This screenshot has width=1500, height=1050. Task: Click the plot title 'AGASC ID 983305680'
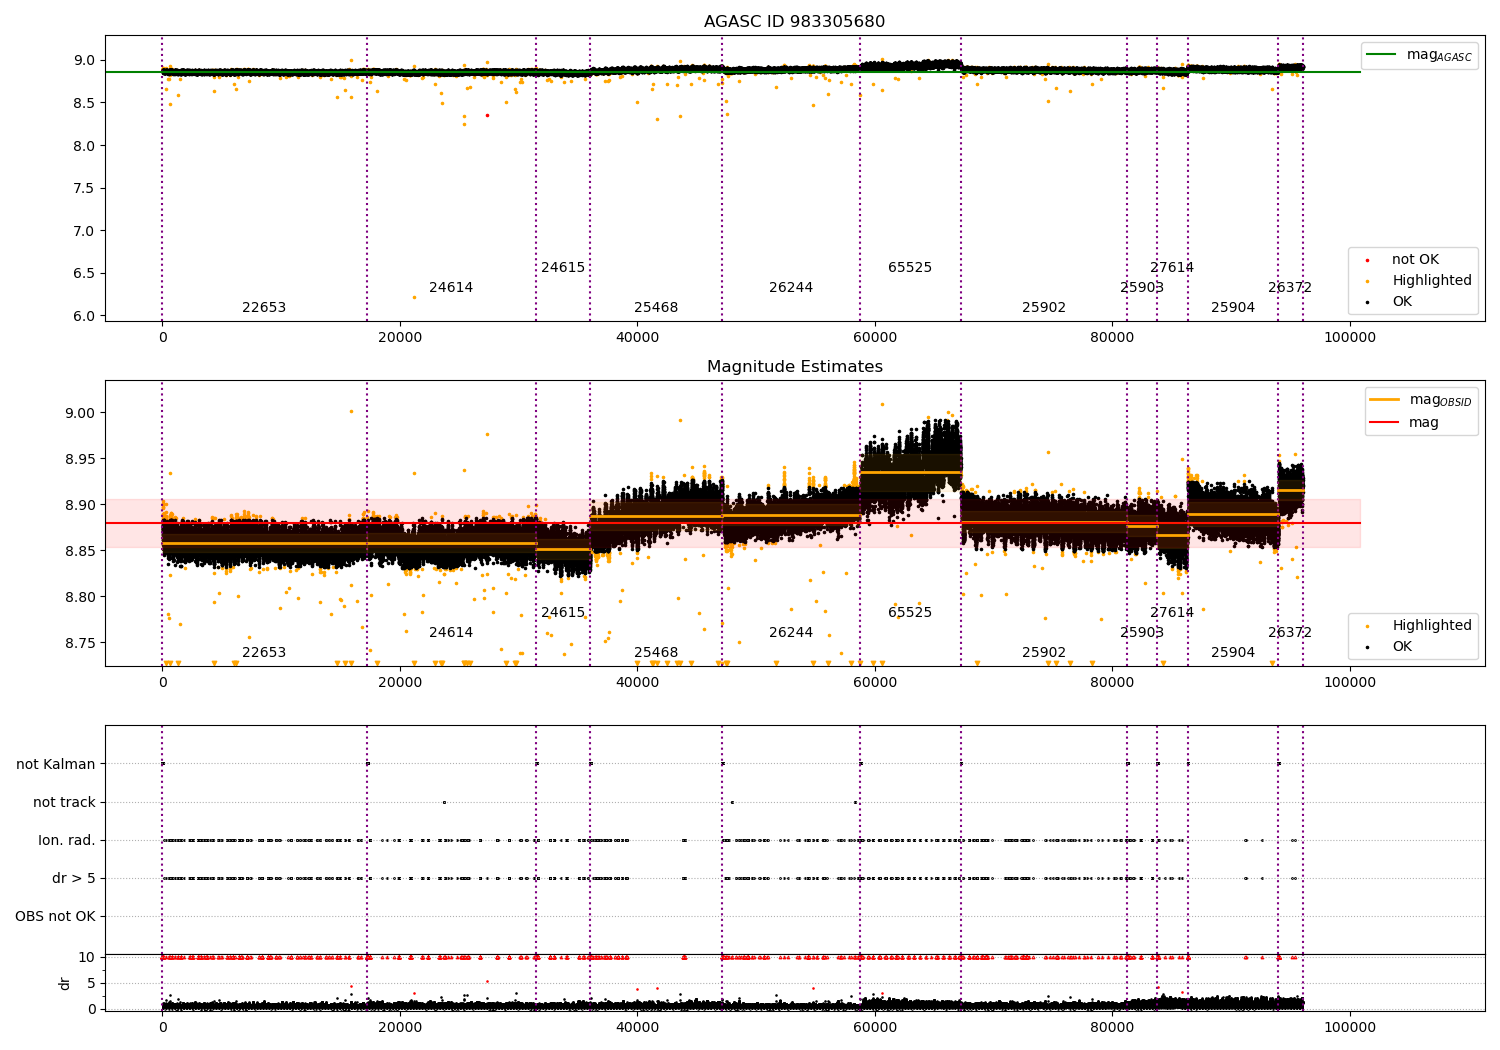click(x=794, y=22)
